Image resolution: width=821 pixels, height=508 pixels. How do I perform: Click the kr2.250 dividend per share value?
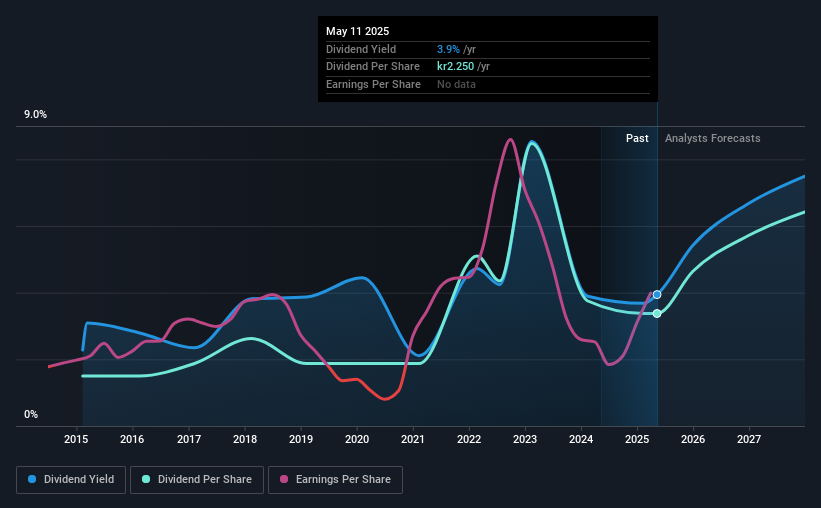[456, 67]
